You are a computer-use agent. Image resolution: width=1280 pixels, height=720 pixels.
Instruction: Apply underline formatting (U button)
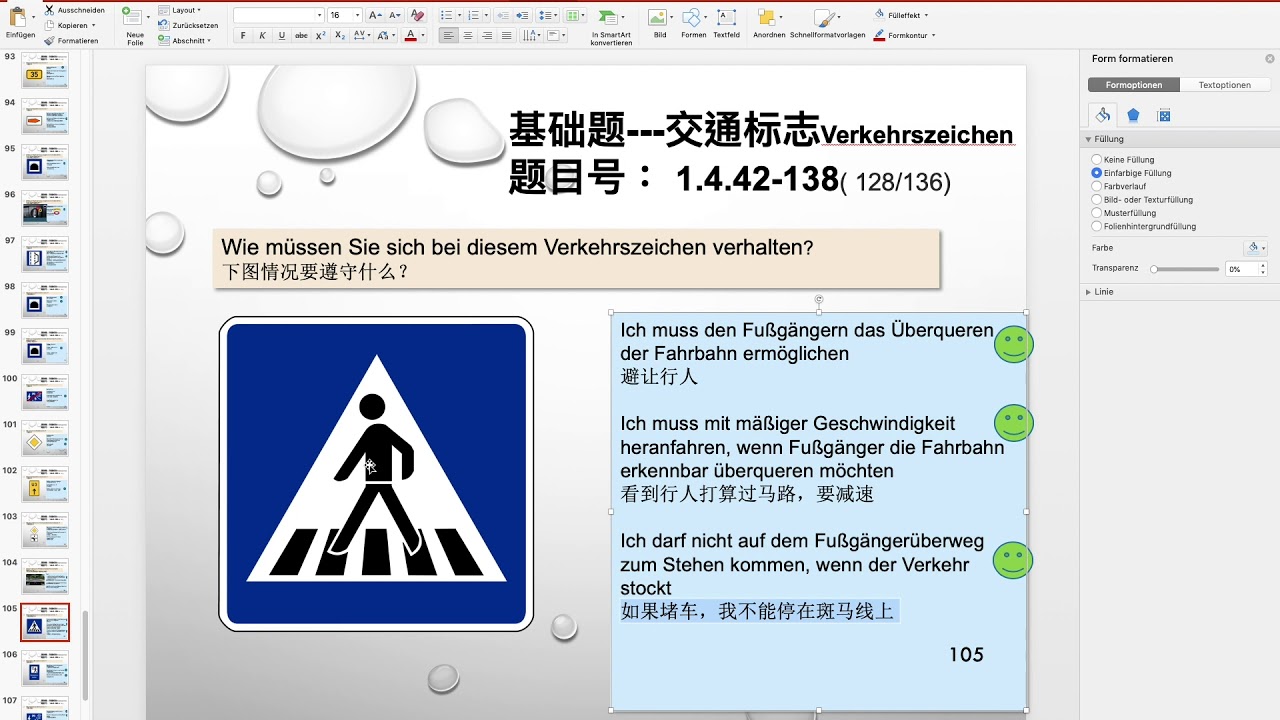[x=281, y=35]
